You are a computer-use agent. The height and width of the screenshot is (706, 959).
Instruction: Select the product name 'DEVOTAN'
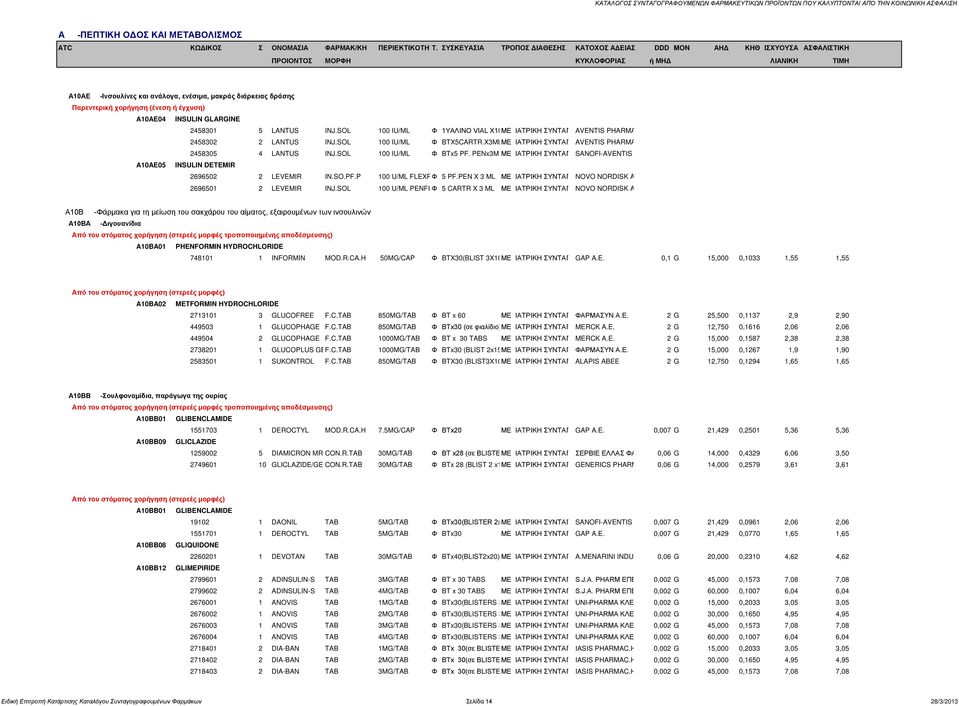287,557
